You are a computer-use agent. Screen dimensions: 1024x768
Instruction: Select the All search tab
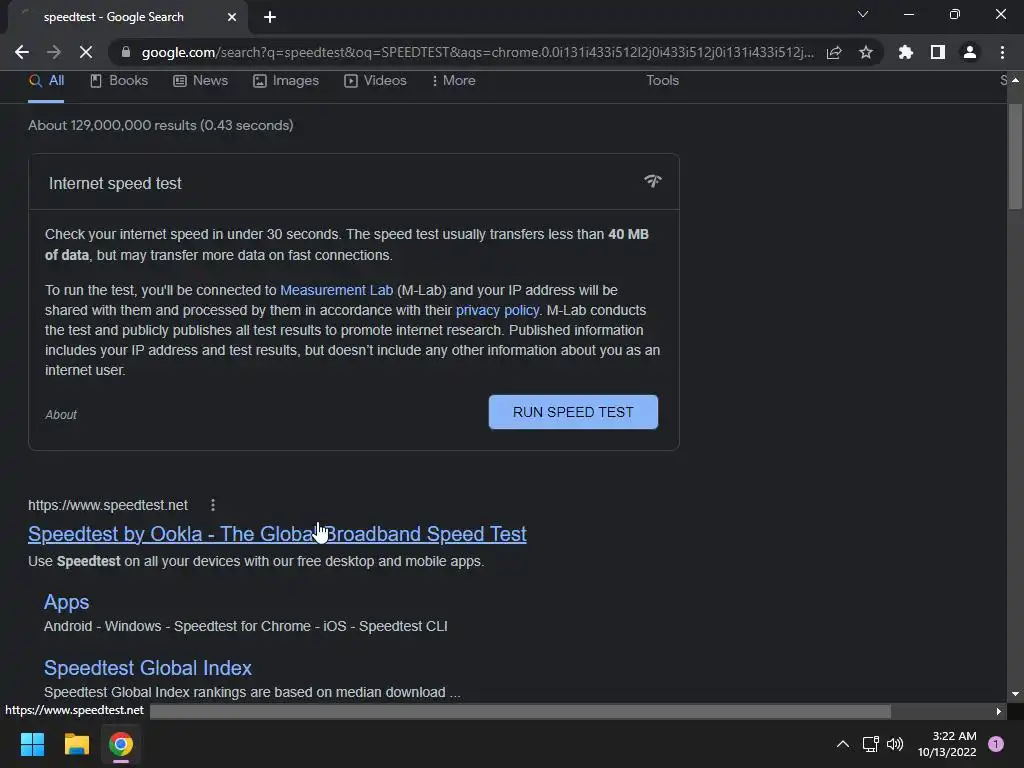(46, 80)
